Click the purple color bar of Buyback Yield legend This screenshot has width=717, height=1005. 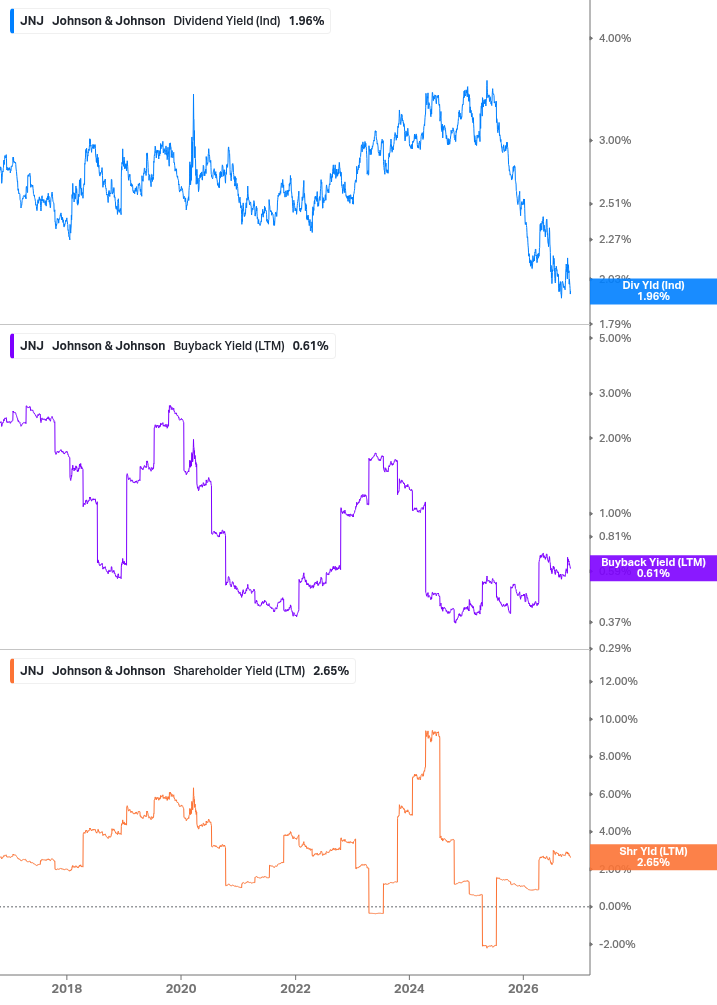pyautogui.click(x=12, y=346)
